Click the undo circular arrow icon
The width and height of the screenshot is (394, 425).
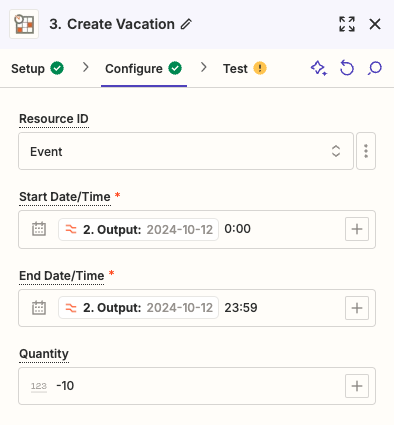tap(347, 68)
